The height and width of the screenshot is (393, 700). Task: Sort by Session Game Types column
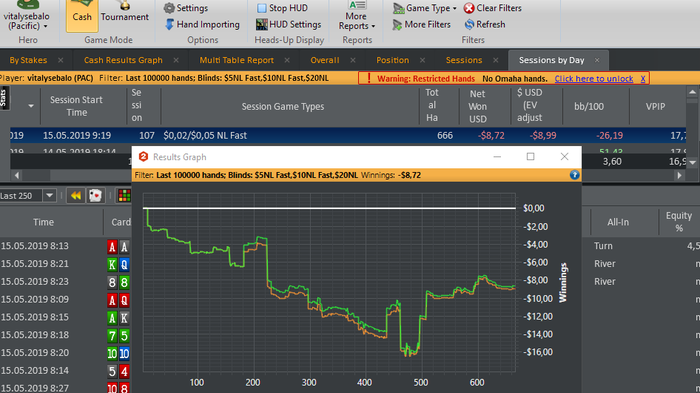283,106
